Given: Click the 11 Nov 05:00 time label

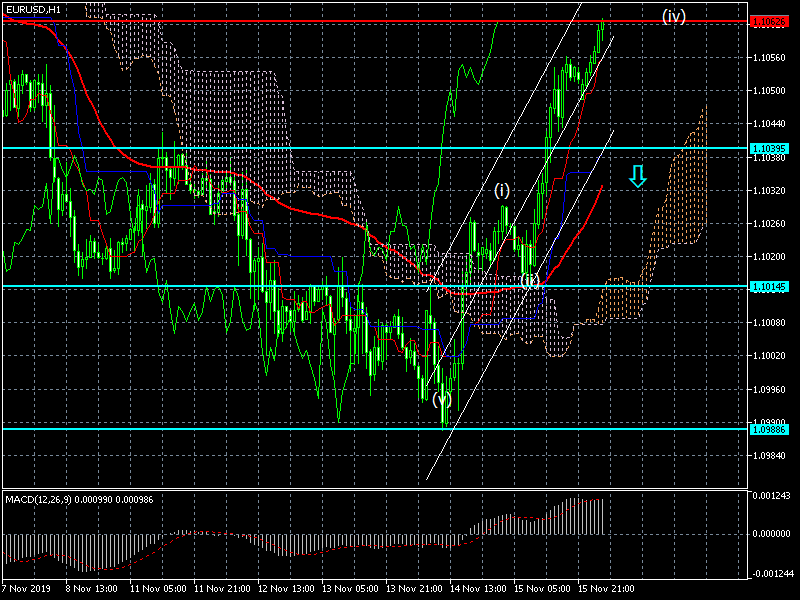Looking at the screenshot, I should point(160,591).
